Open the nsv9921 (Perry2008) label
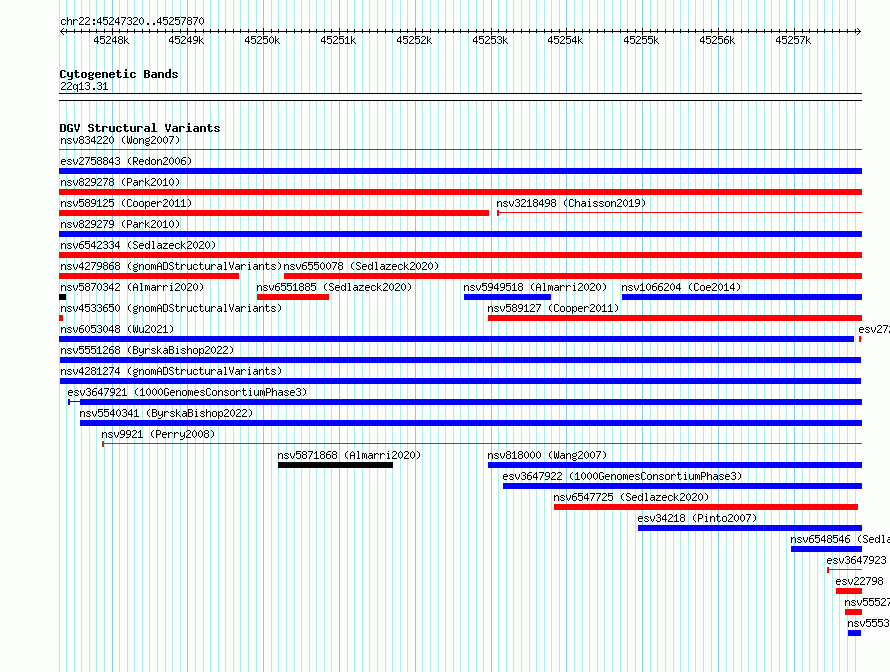This screenshot has width=890, height=672. point(158,434)
